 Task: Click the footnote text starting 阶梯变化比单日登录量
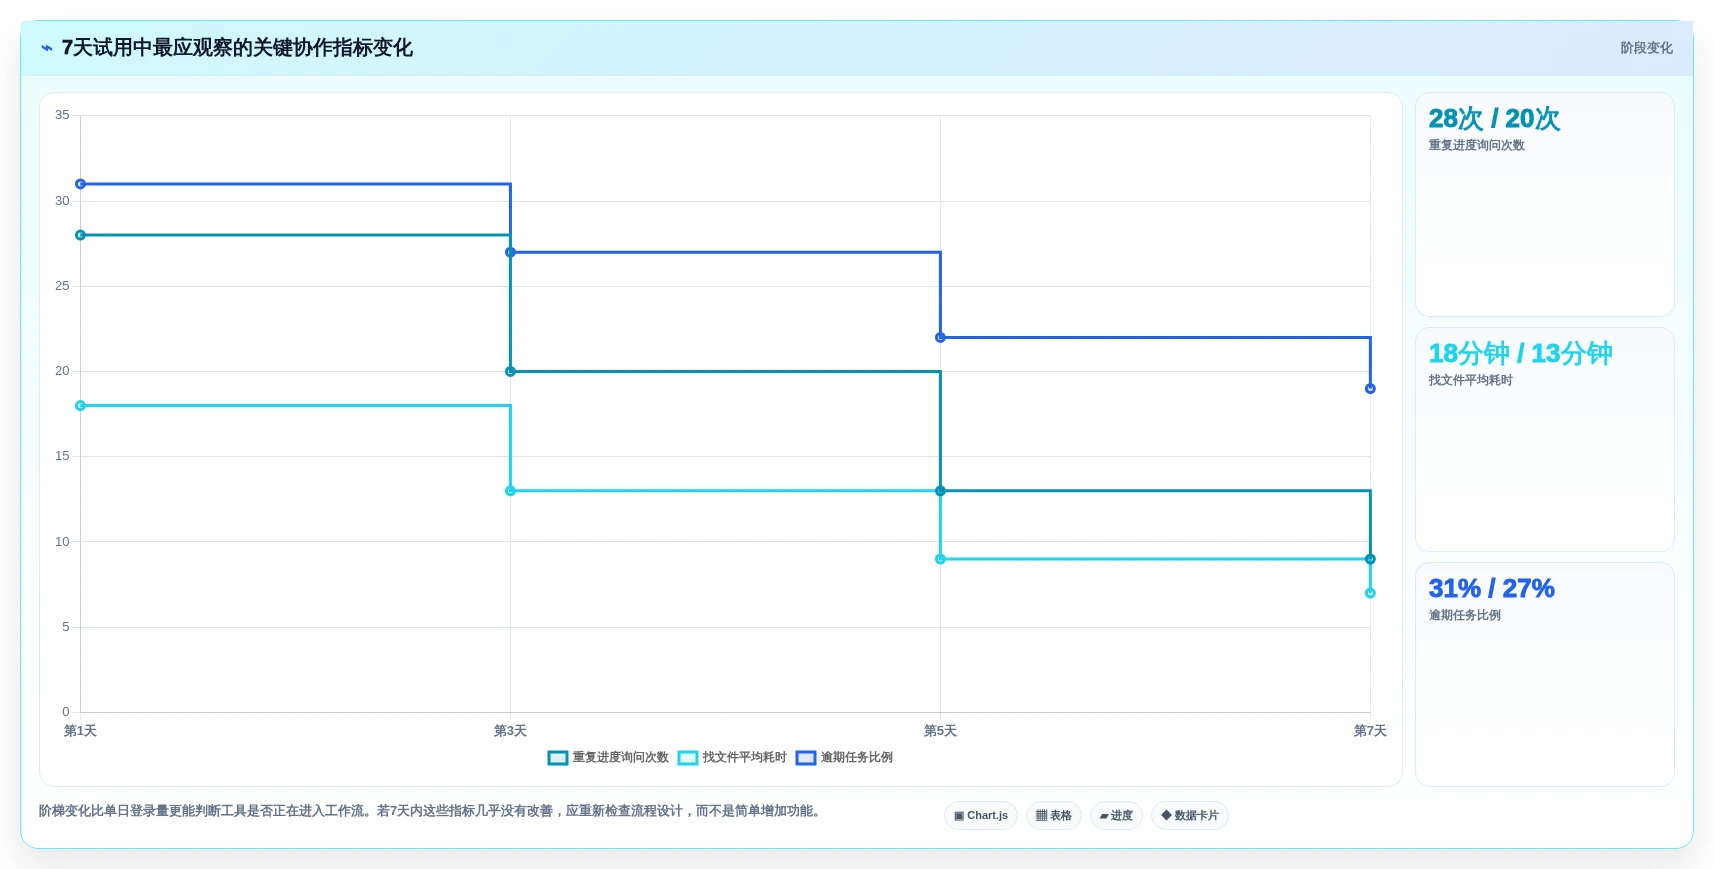(x=432, y=811)
